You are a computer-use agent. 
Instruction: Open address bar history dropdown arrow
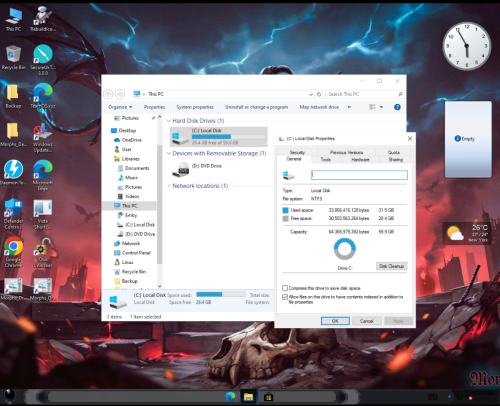pos(311,94)
